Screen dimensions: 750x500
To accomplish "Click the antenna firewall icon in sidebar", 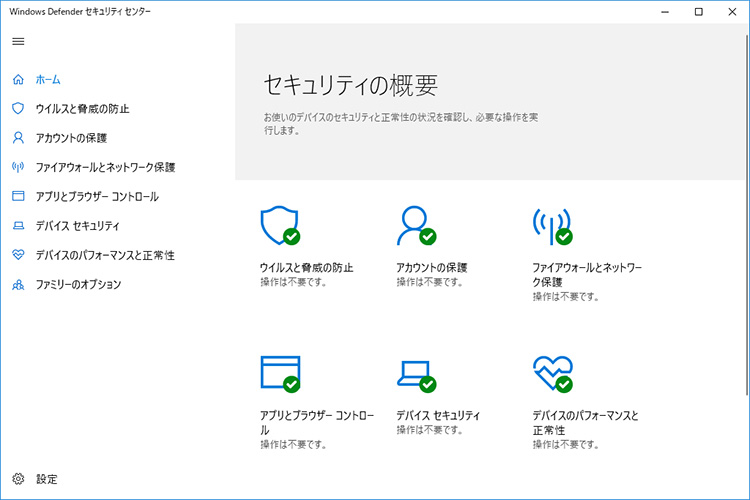I will click(x=18, y=167).
